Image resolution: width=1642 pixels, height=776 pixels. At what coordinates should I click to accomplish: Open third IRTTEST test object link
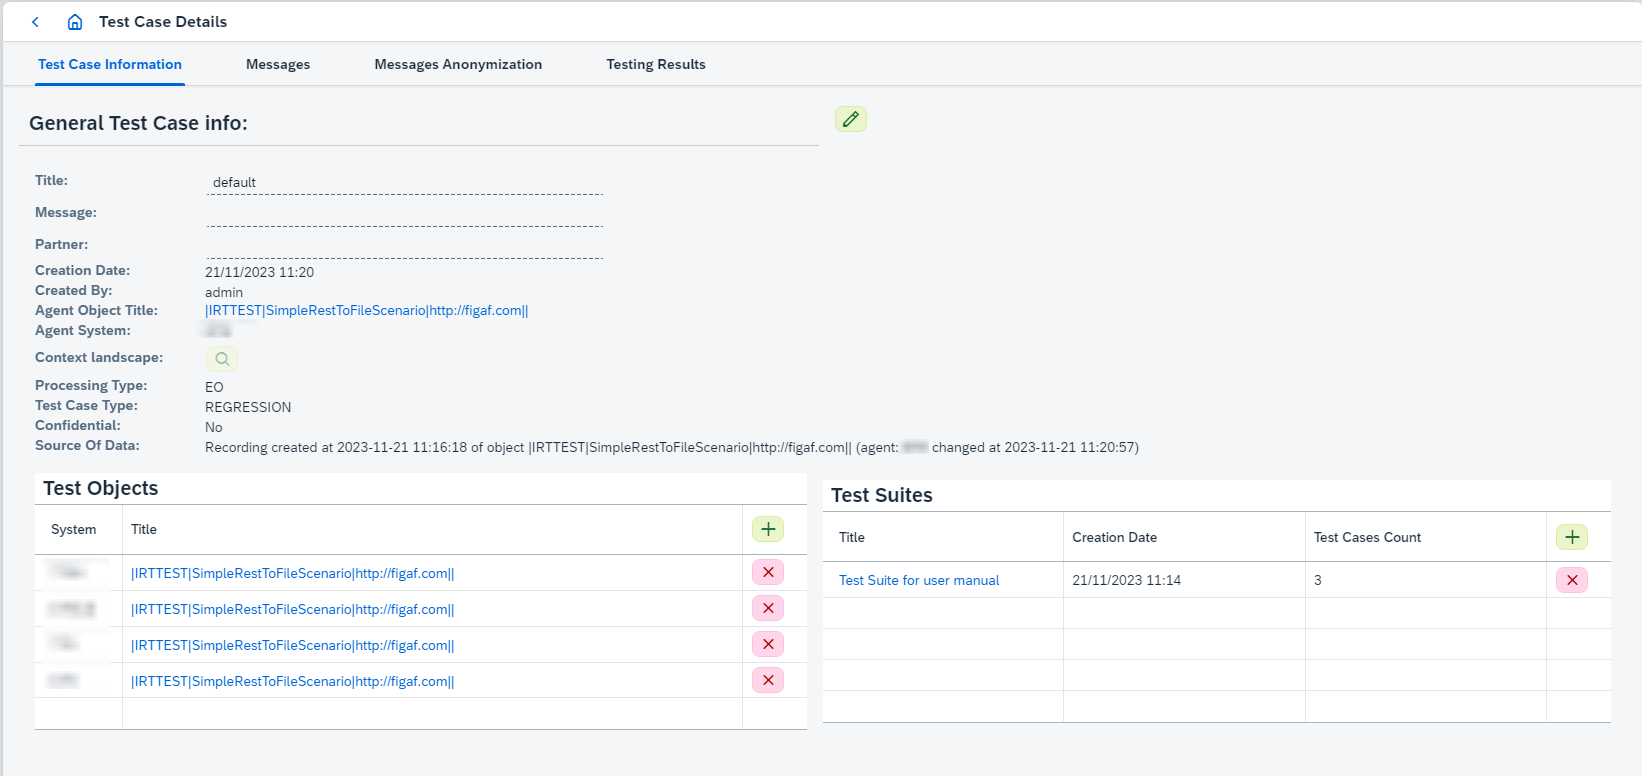coord(293,645)
